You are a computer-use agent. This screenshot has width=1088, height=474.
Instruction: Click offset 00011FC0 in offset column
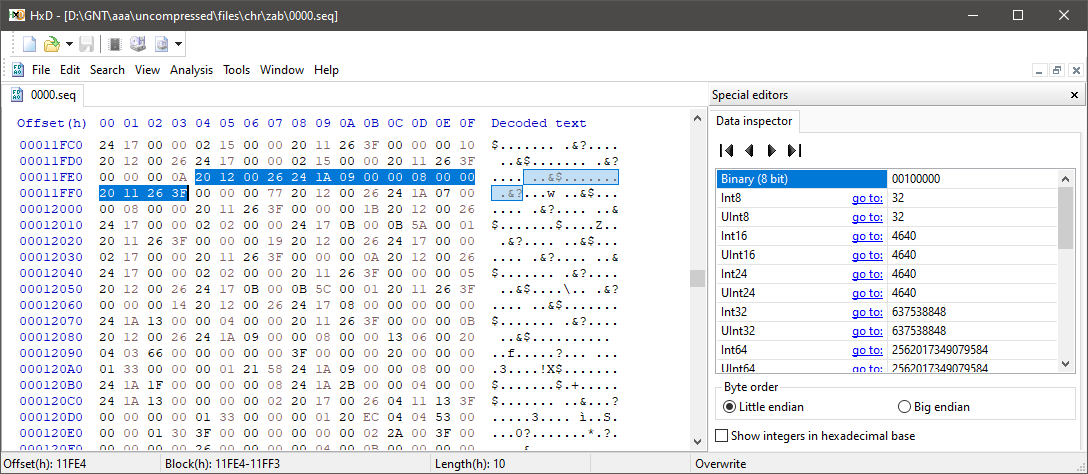(51, 145)
